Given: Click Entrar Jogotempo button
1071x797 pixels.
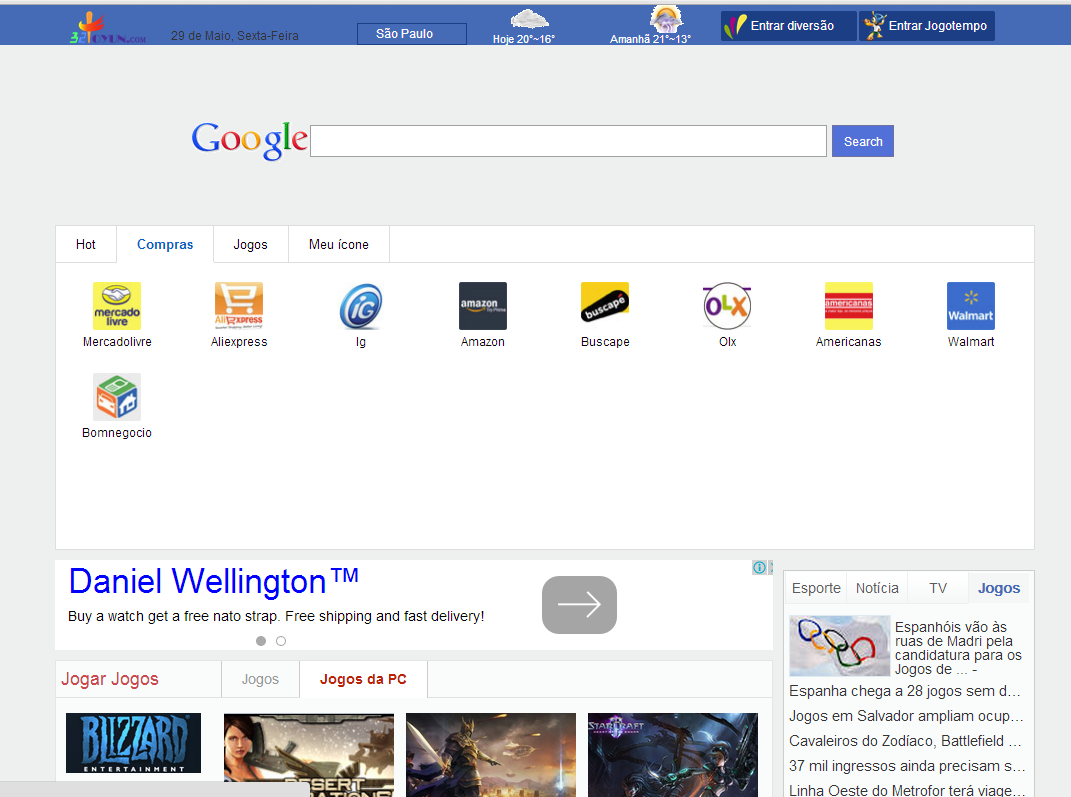Looking at the screenshot, I should click(x=927, y=26).
